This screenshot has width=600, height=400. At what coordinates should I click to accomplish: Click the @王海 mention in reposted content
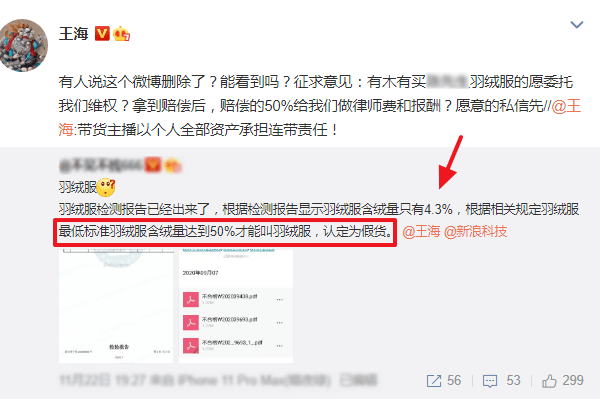tap(421, 232)
